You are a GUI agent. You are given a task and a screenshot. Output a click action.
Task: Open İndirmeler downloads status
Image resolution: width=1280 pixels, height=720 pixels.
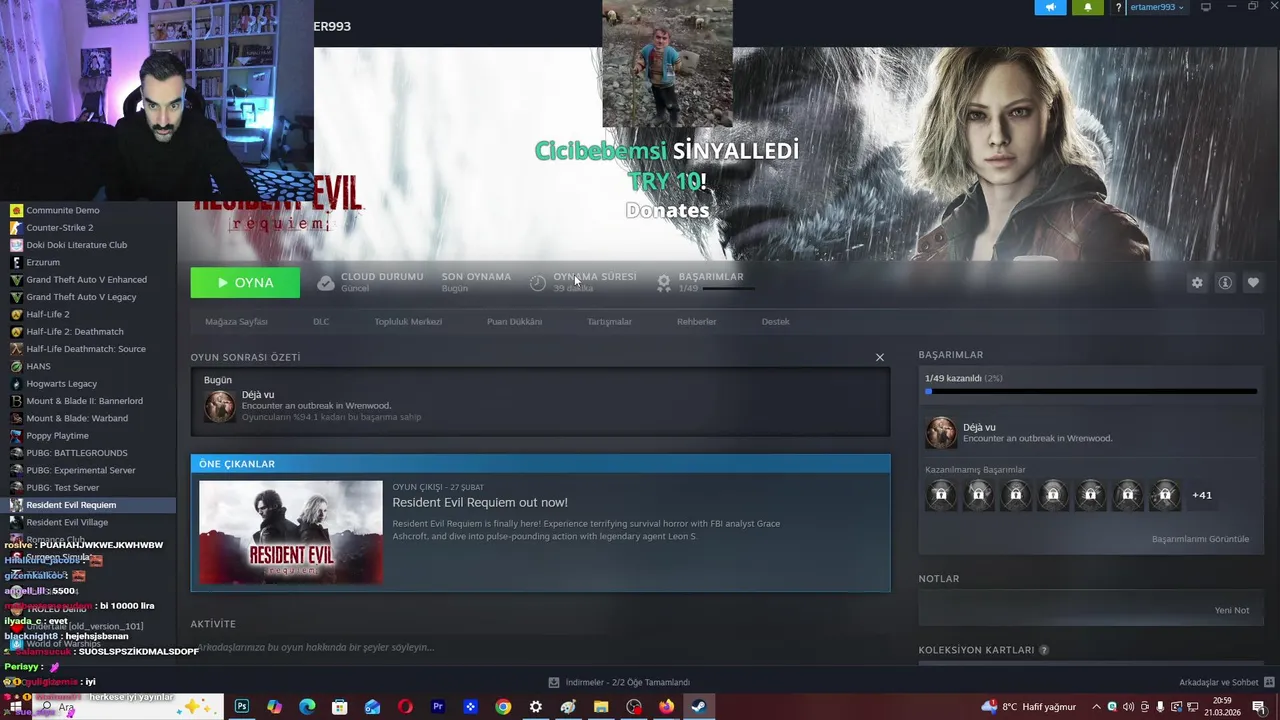click(619, 682)
